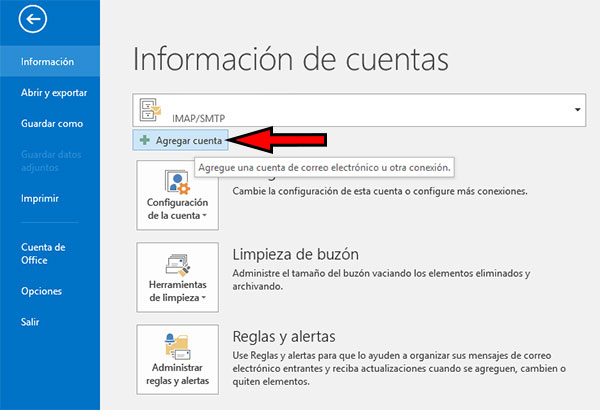Open the Configuración de la cuenta dropdown label

[x=175, y=209]
